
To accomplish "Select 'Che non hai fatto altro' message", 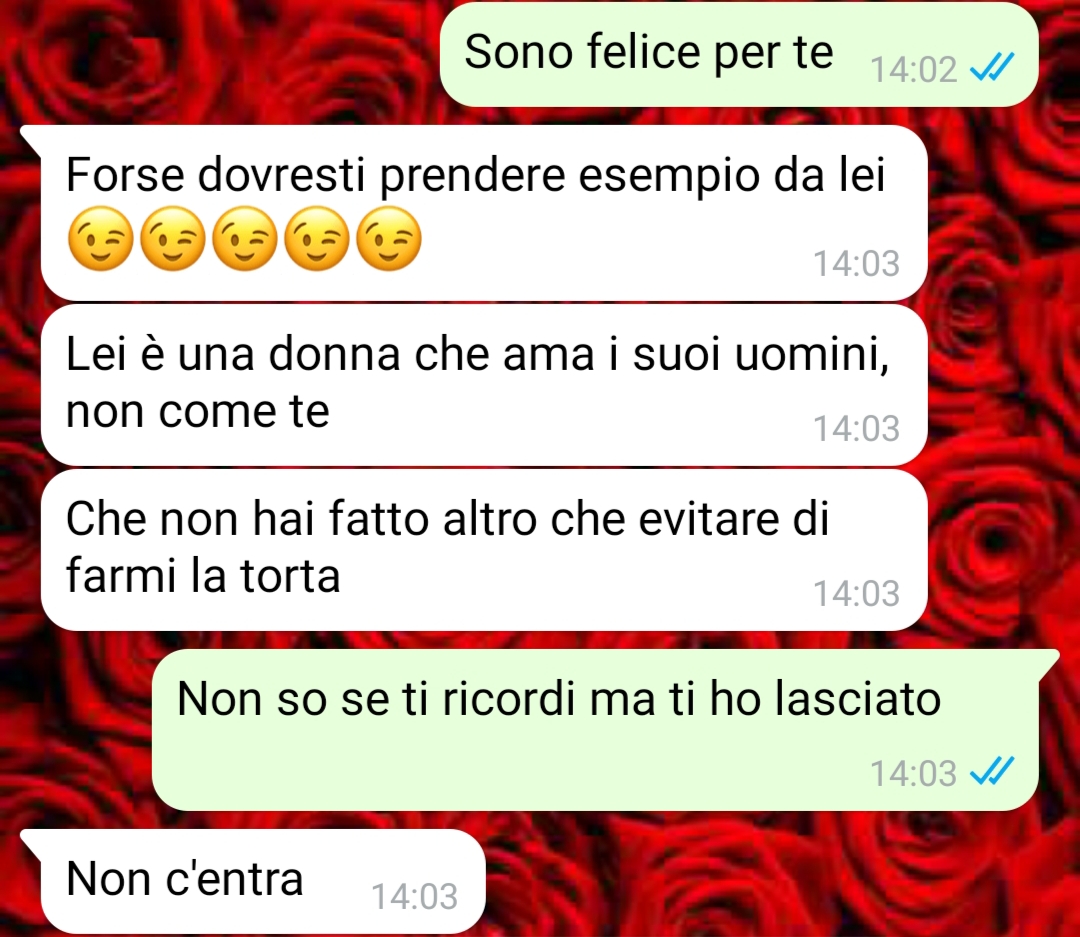I will coord(484,550).
